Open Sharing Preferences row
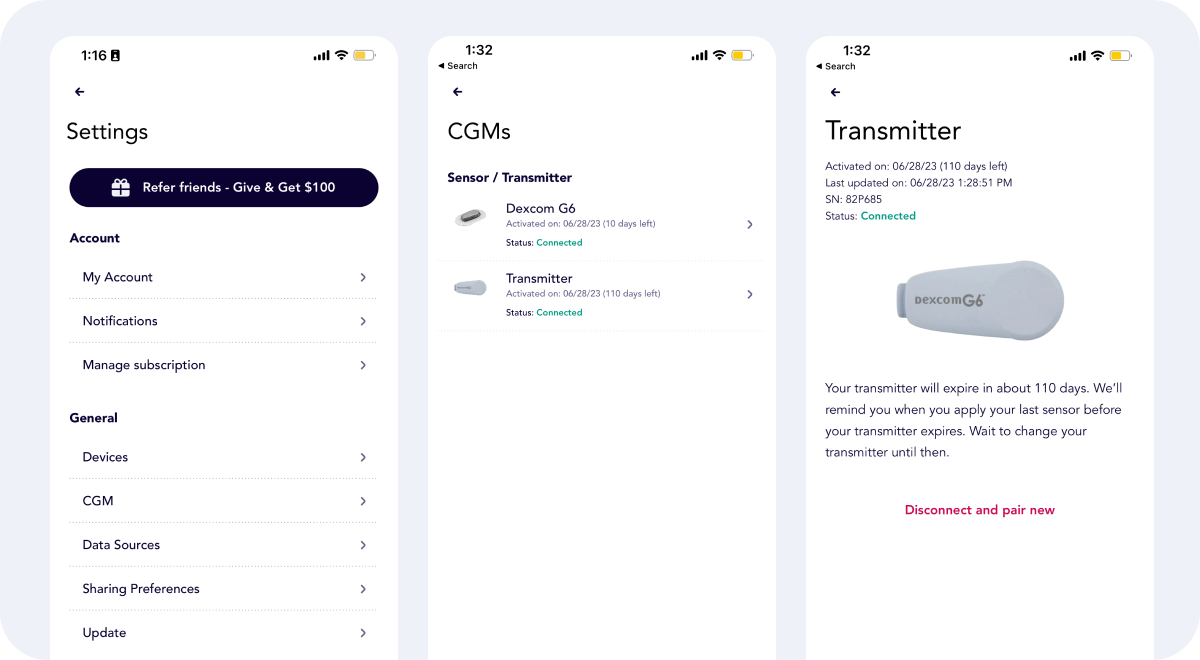Image resolution: width=1200 pixels, height=660 pixels. coord(224,589)
